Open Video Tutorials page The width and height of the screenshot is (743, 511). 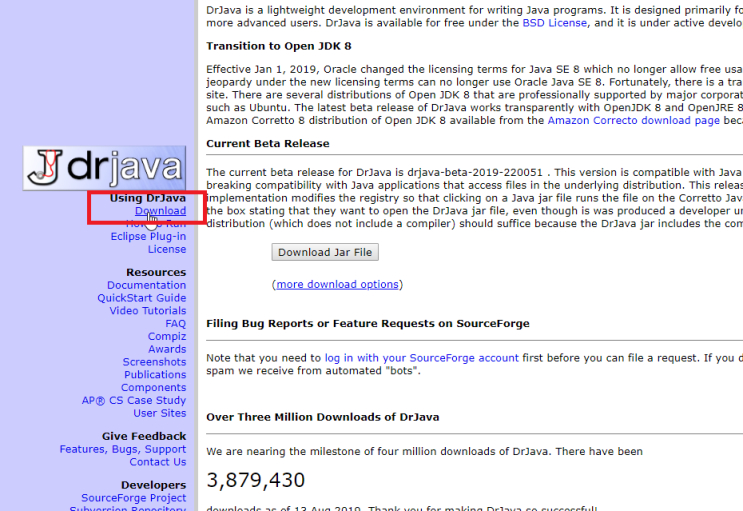(x=148, y=311)
